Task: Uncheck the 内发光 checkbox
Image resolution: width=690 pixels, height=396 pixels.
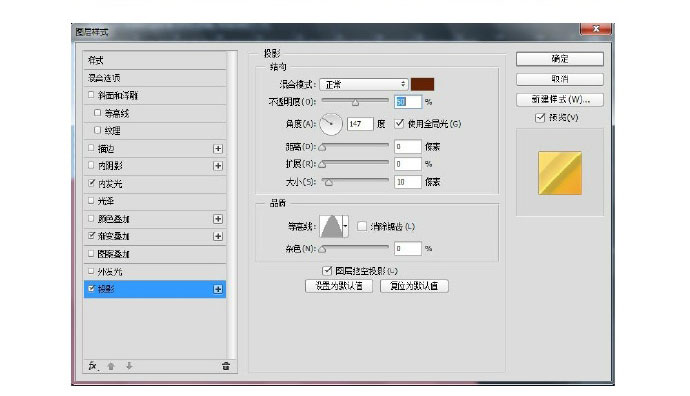Action: pos(91,183)
